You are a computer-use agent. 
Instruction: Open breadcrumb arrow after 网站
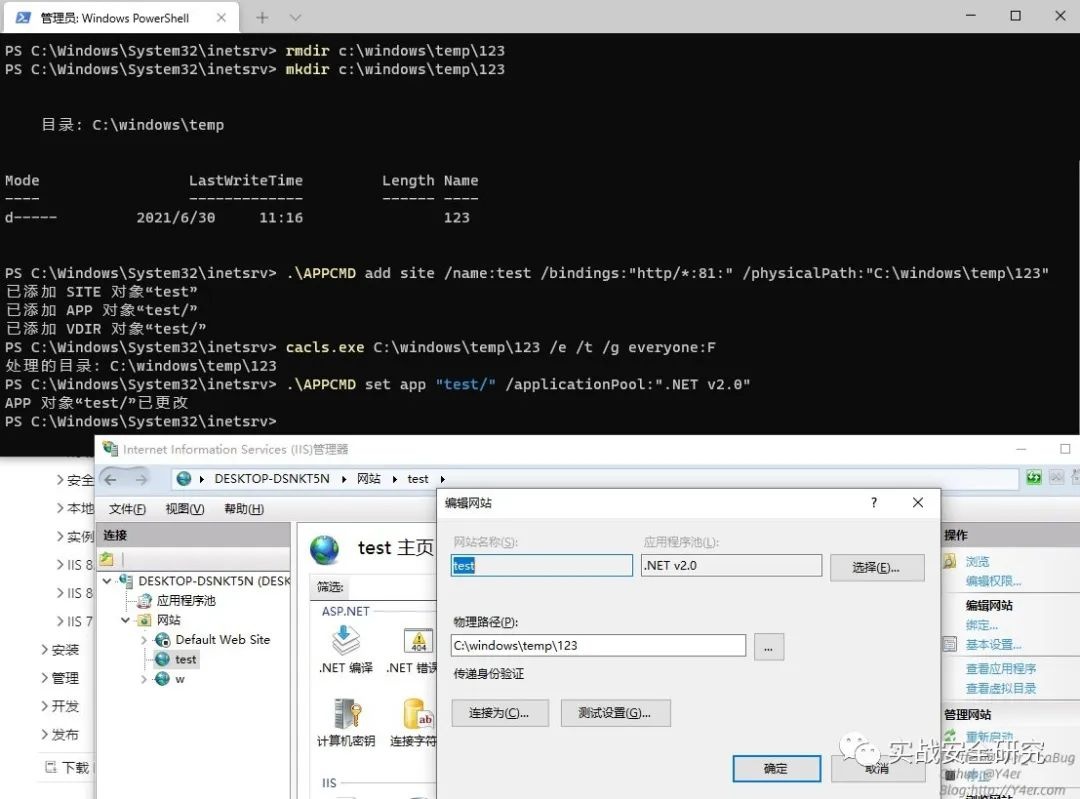click(395, 479)
